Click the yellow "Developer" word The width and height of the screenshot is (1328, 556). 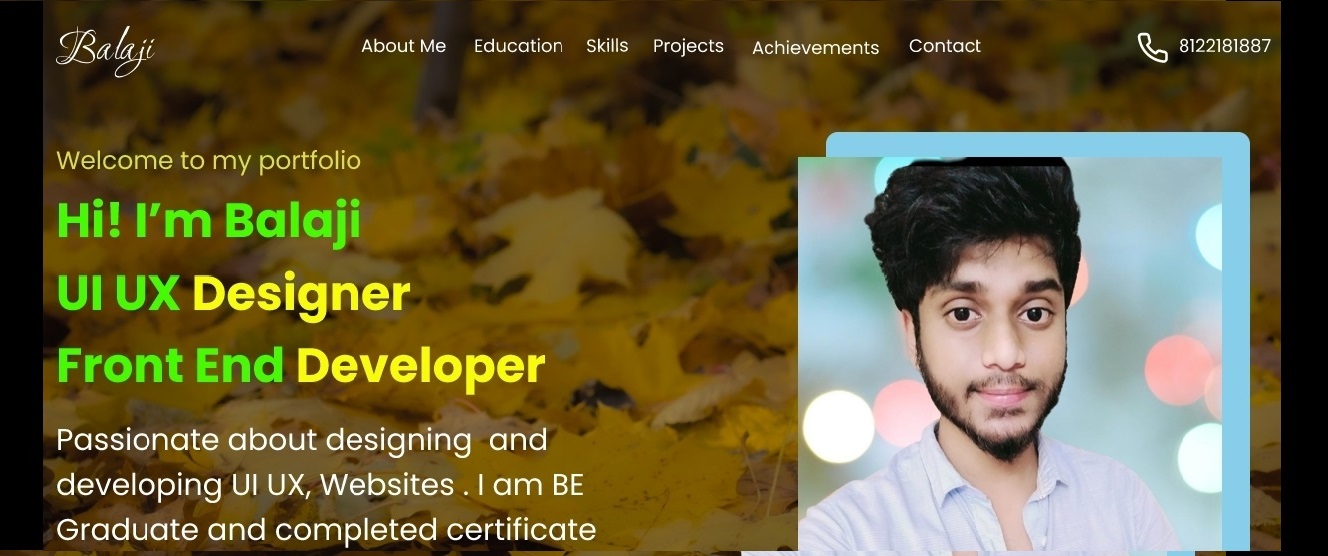pyautogui.click(x=421, y=367)
